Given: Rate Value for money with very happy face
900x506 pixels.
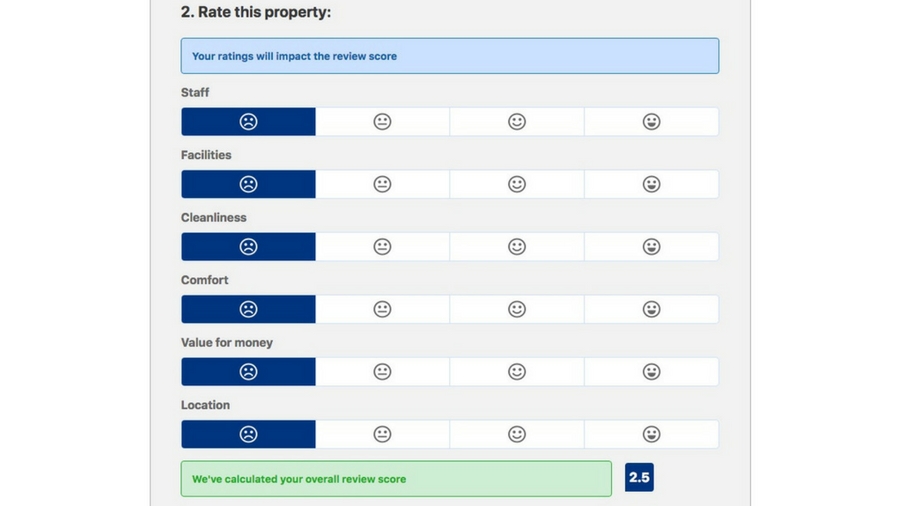Looking at the screenshot, I should (651, 372).
